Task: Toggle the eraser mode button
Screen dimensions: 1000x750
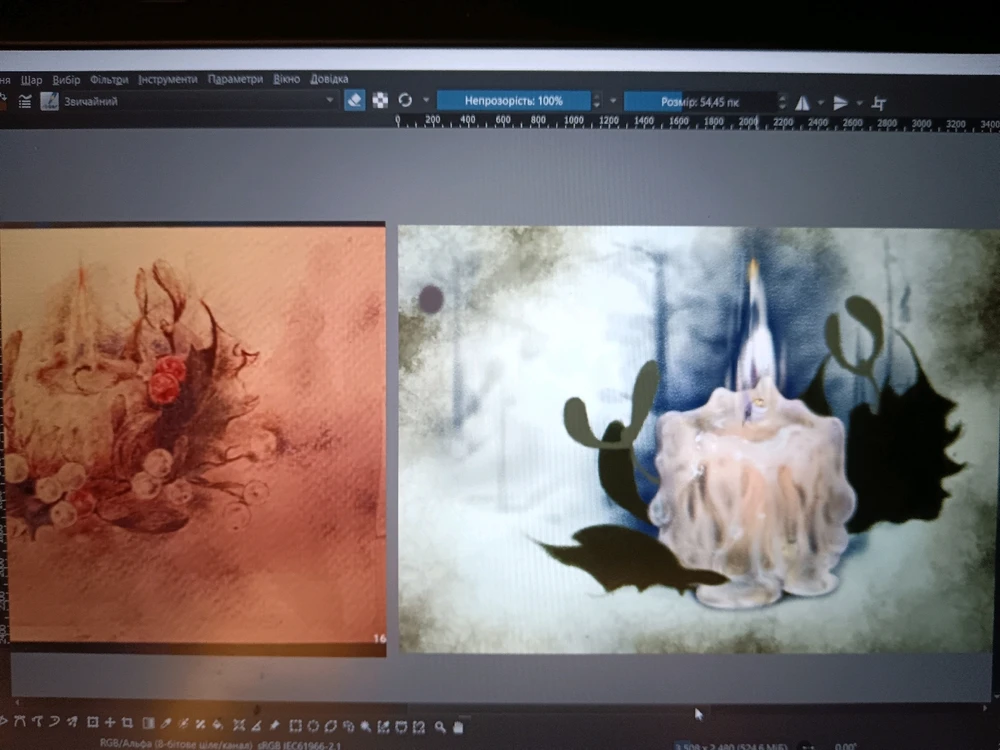Action: pos(355,101)
